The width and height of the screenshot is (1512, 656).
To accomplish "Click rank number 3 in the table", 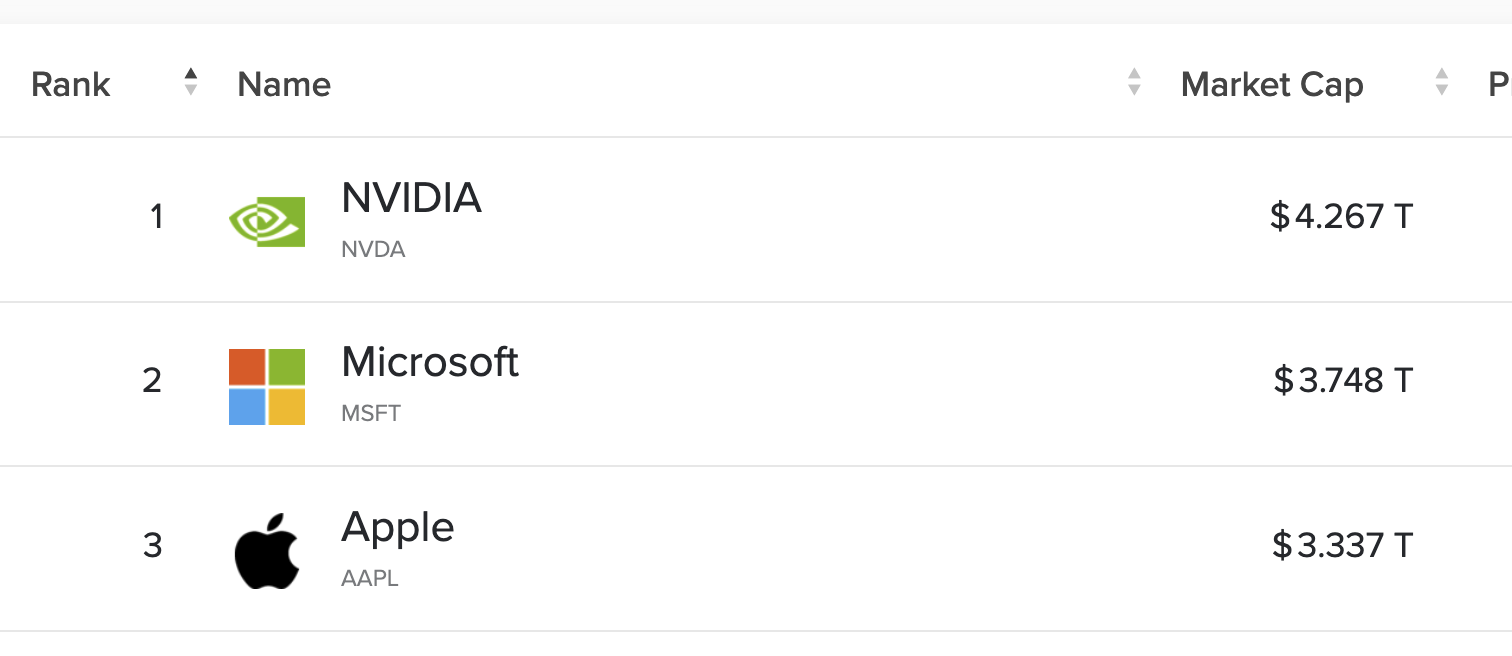I will 152,546.
